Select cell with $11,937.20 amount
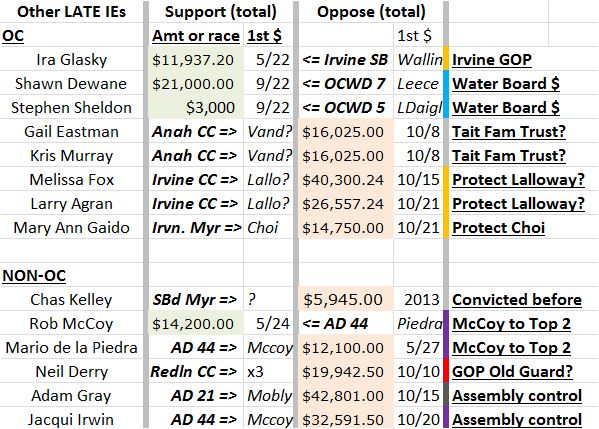 pyautogui.click(x=196, y=60)
